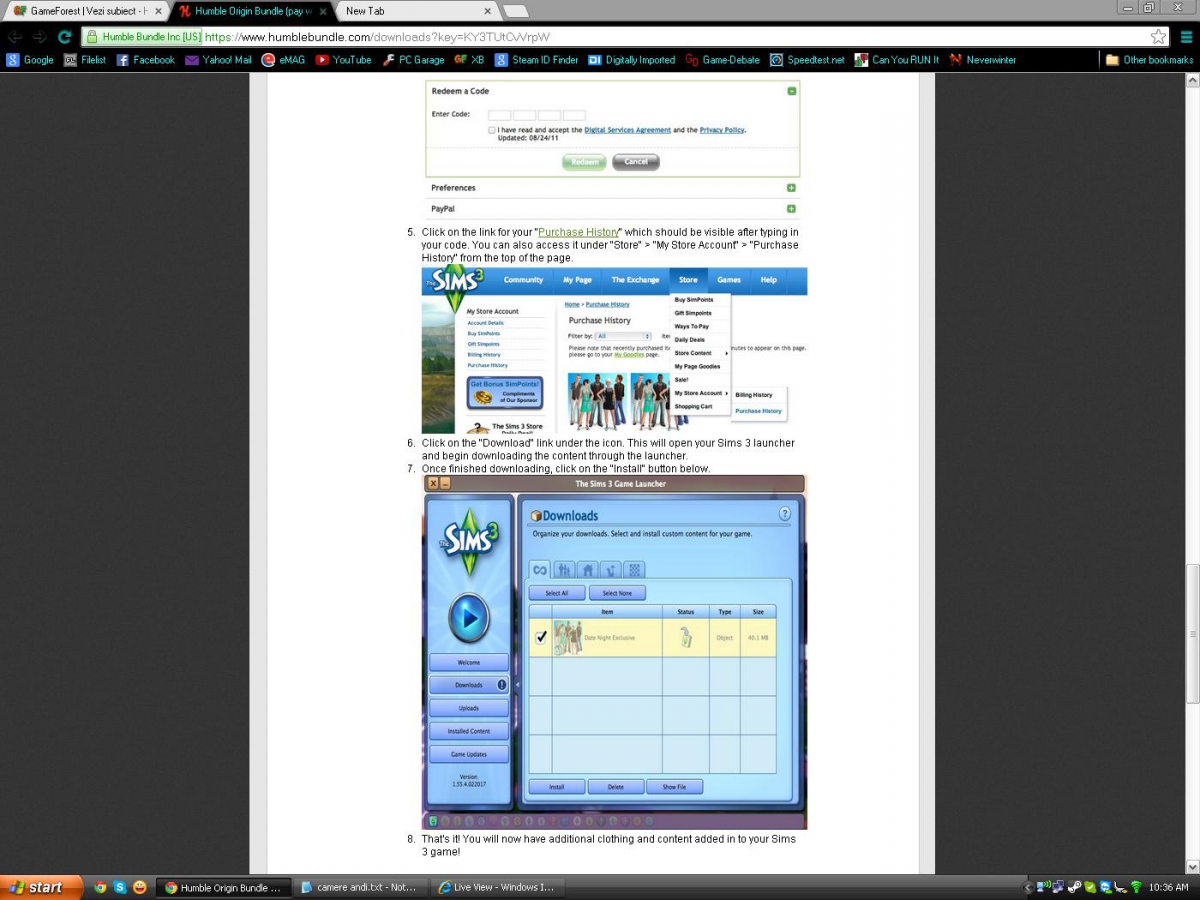Open the Neverwinter bookmark
This screenshot has width=1200, height=900.
coord(983,60)
